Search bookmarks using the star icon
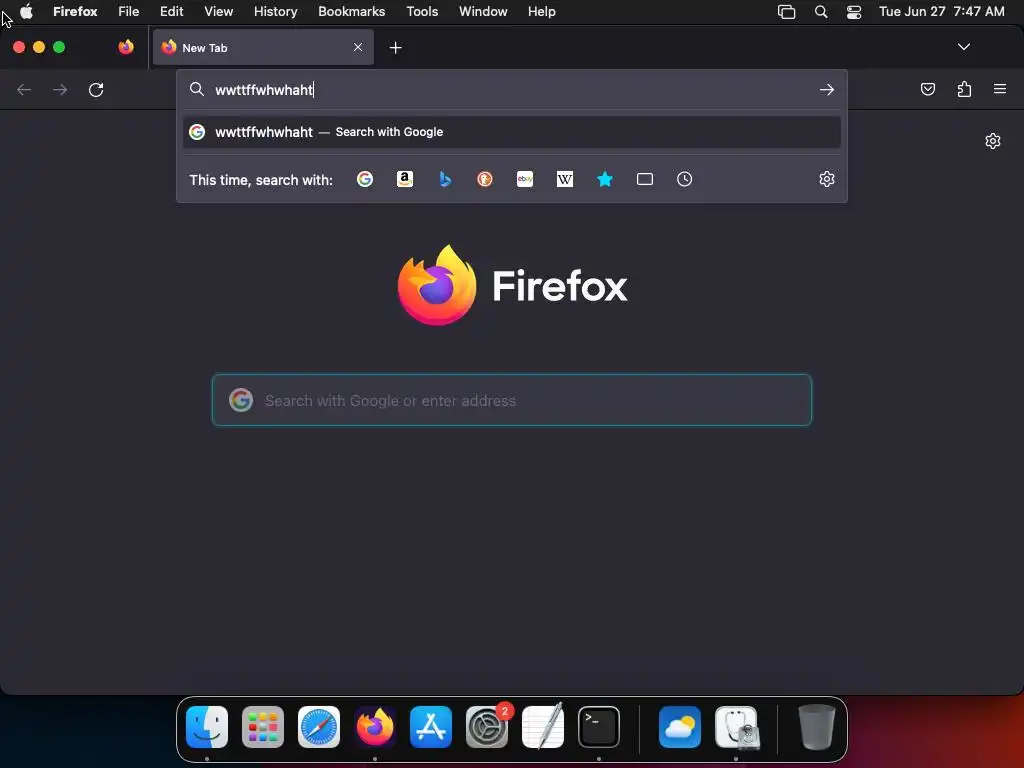Viewport: 1024px width, 768px height. [x=605, y=179]
